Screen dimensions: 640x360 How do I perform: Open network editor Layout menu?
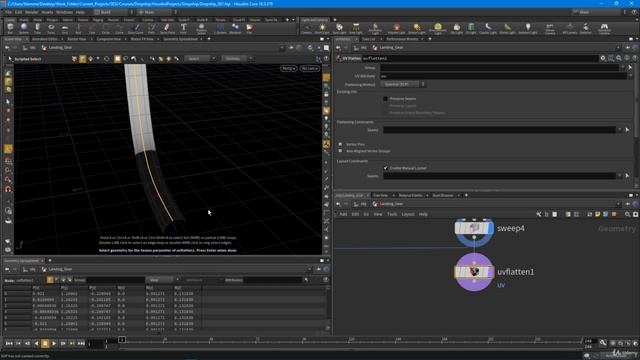pos(408,214)
